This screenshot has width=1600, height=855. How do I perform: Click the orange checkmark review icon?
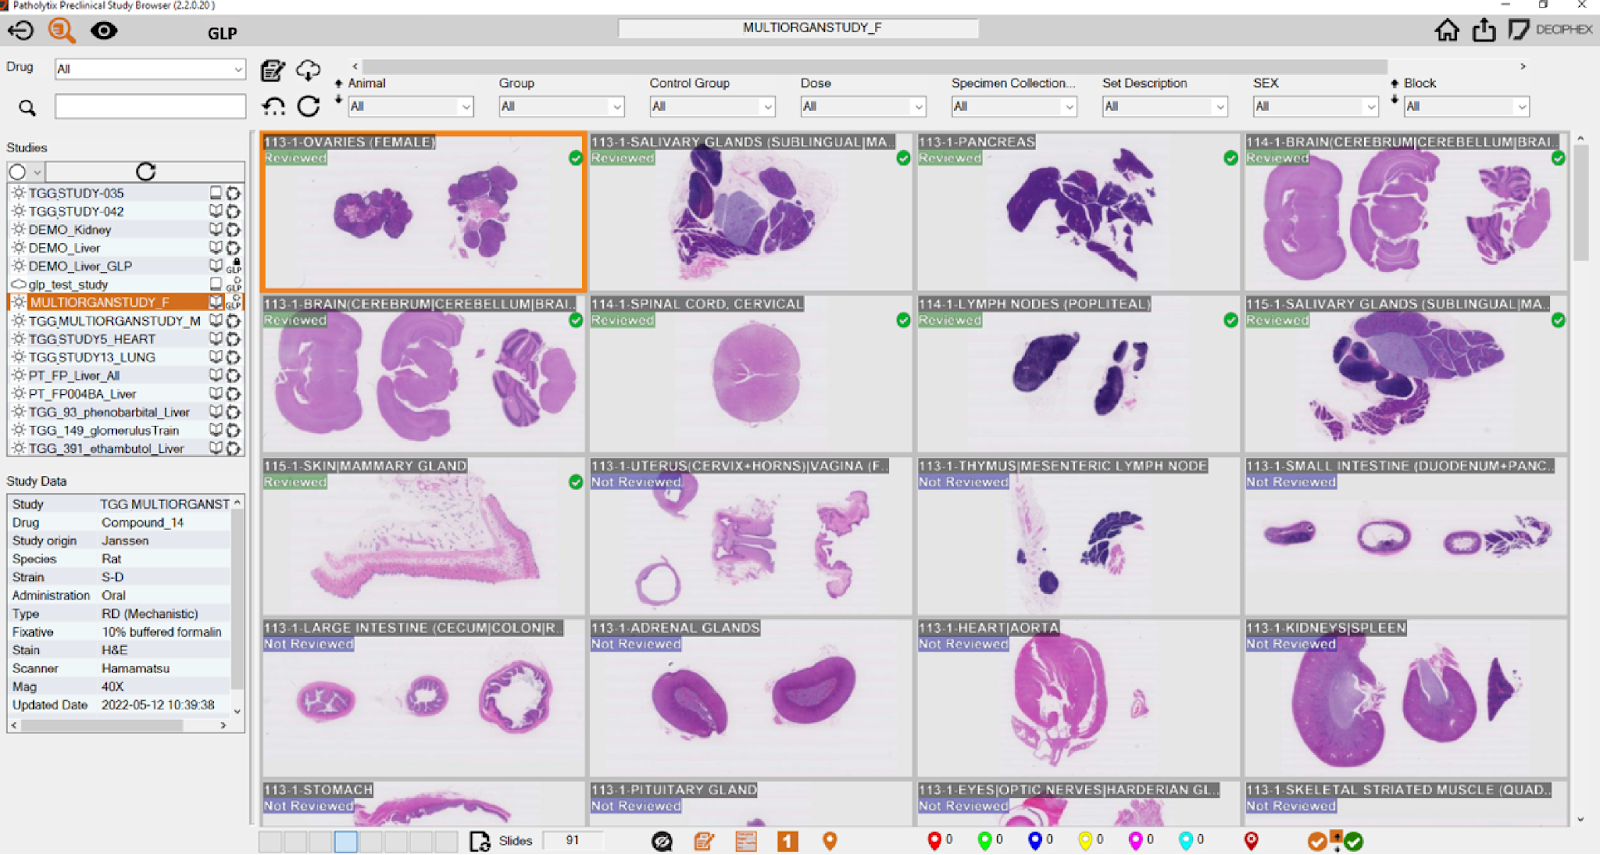coord(1317,841)
